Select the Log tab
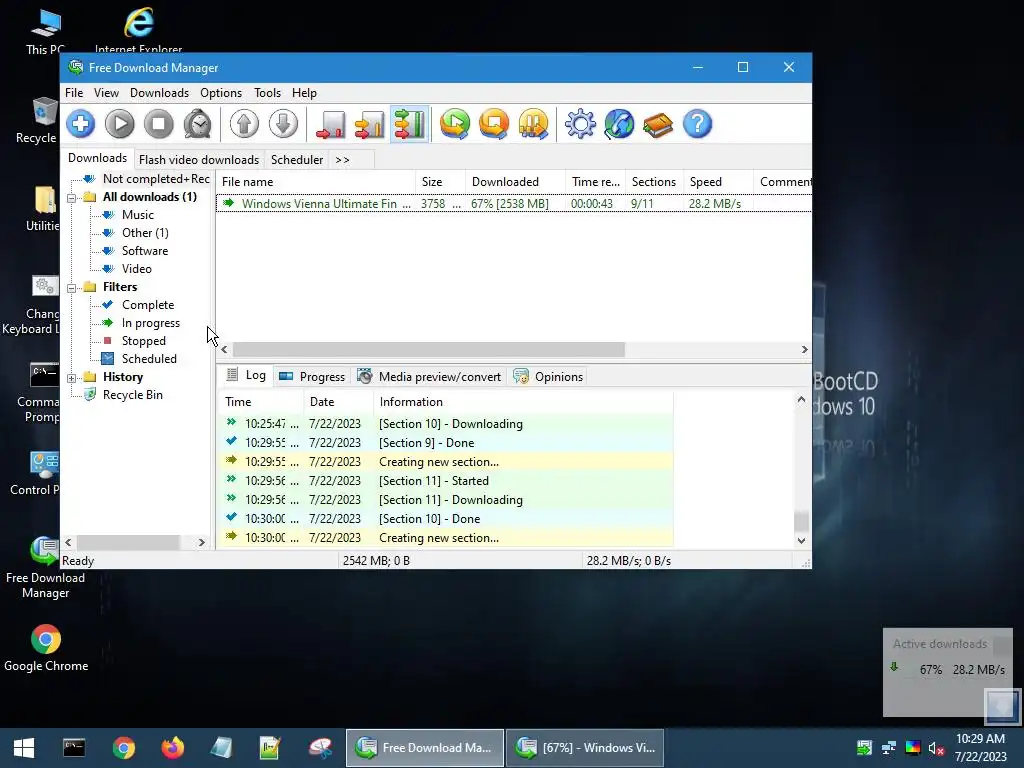The width and height of the screenshot is (1024, 768). click(x=246, y=376)
